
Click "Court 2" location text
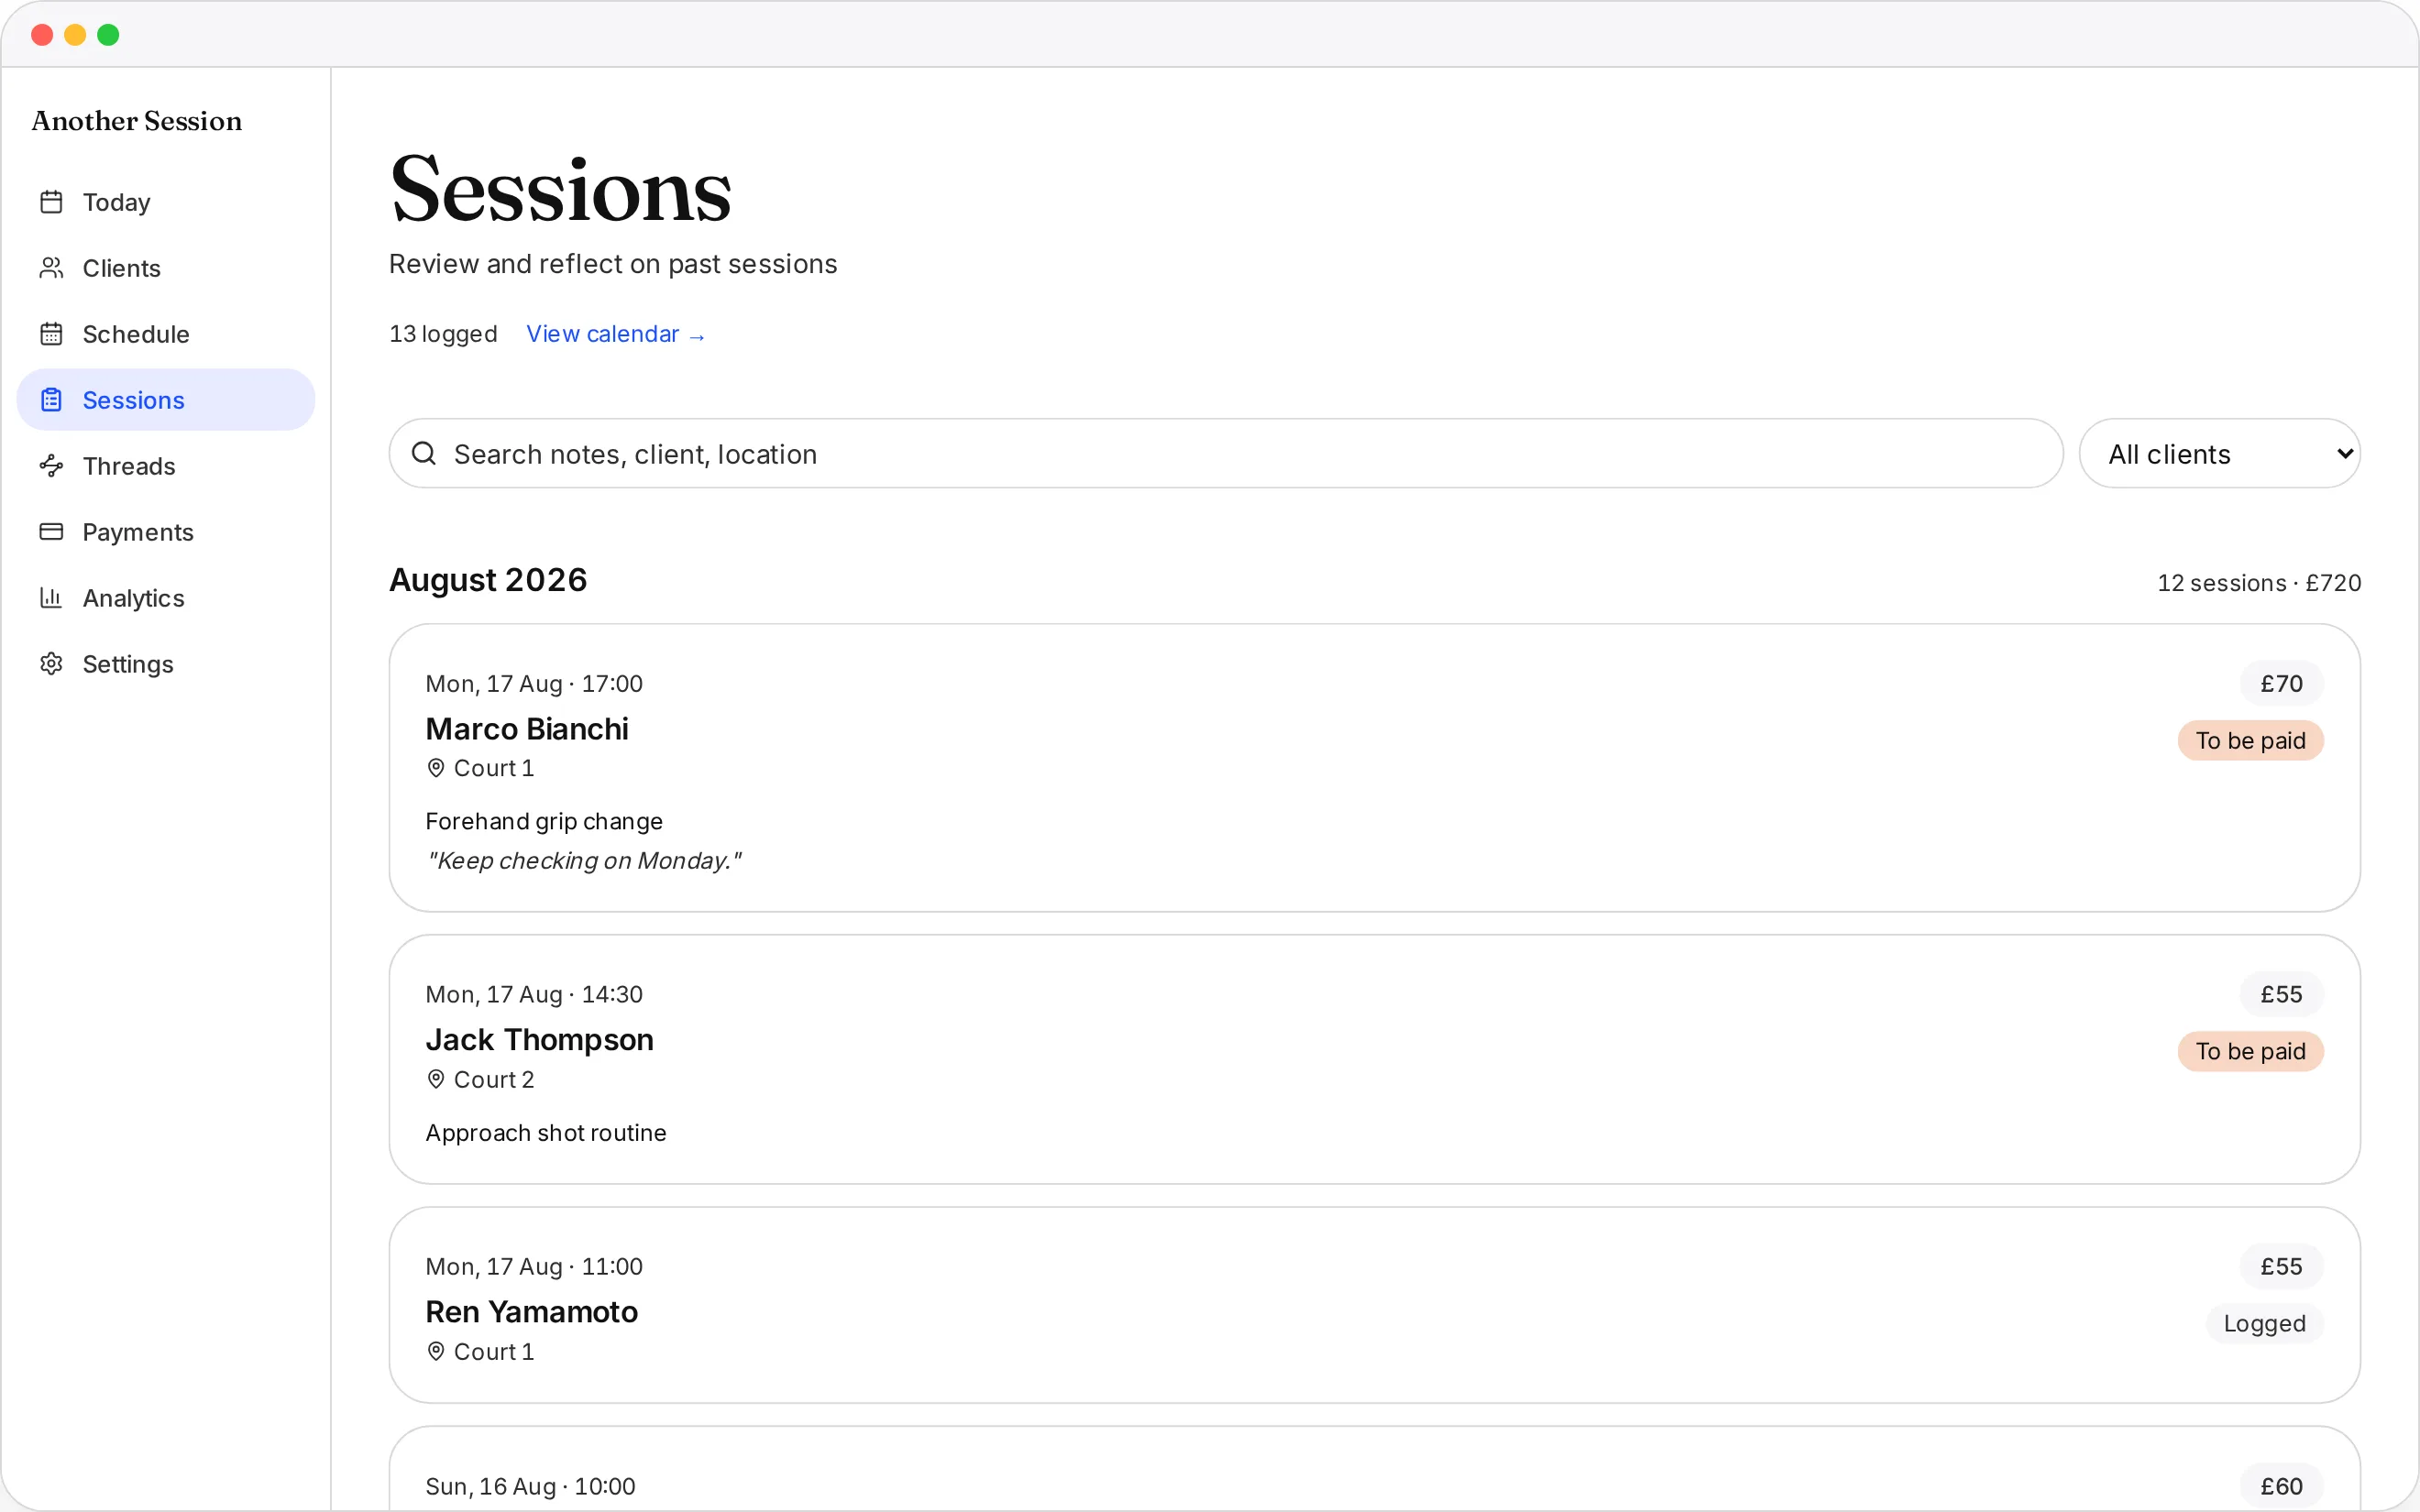[494, 1080]
